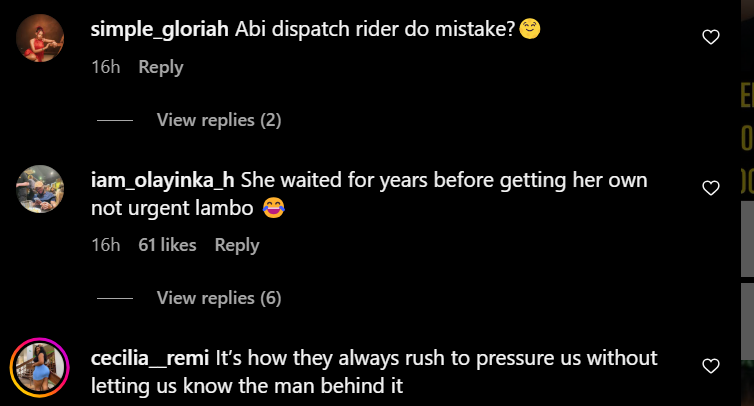
Task: Open iam_olayinka_h's profile avatar
Action: [41, 186]
